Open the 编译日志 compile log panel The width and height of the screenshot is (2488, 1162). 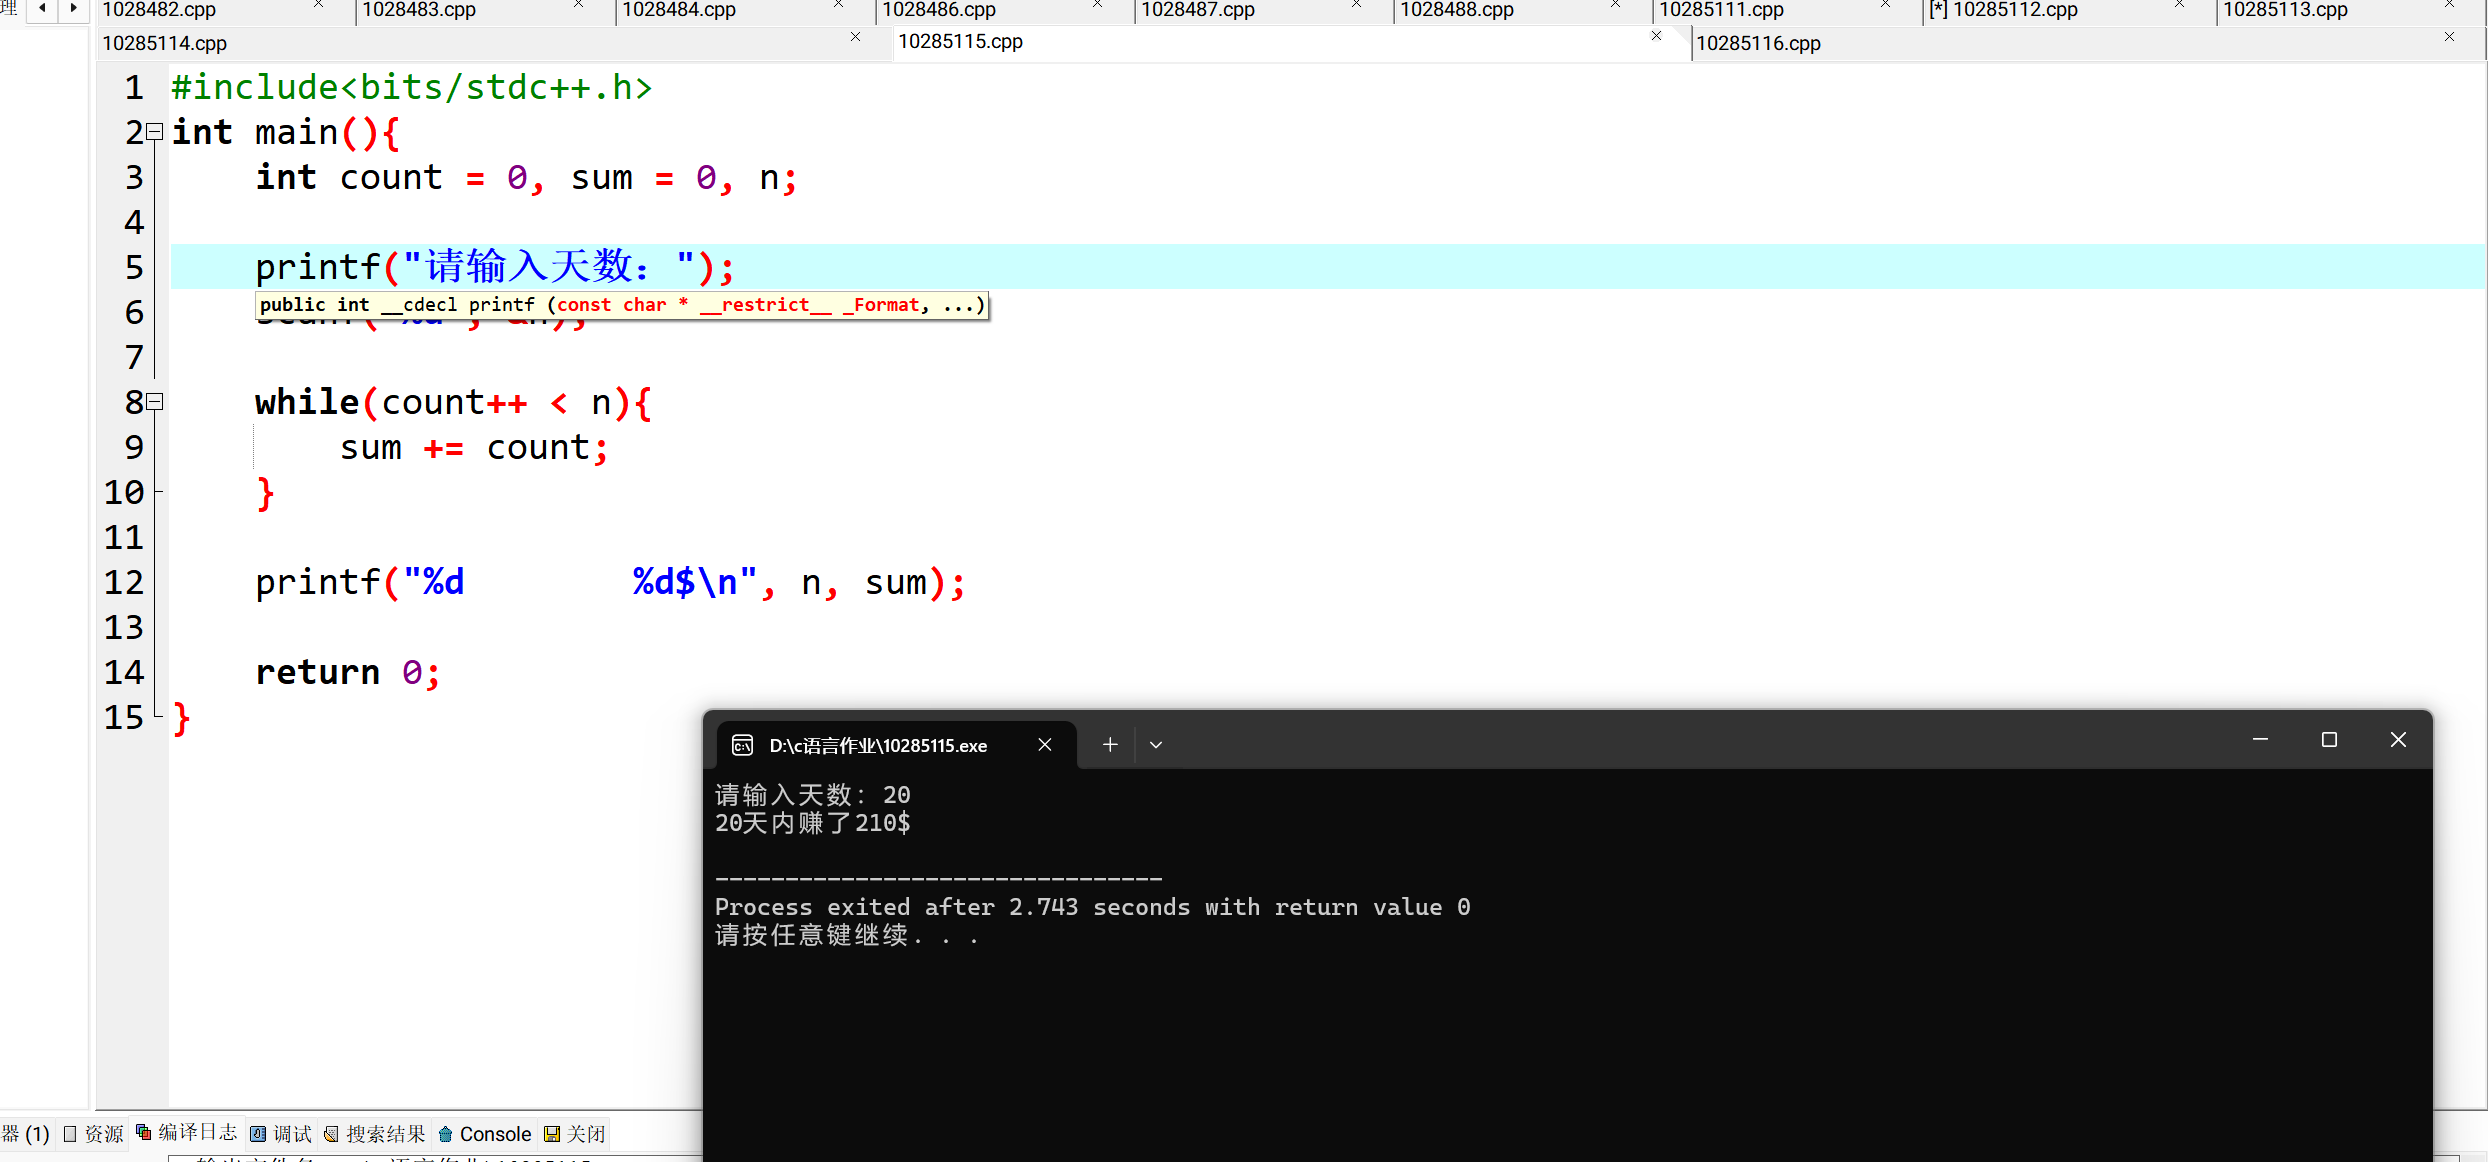tap(187, 1132)
